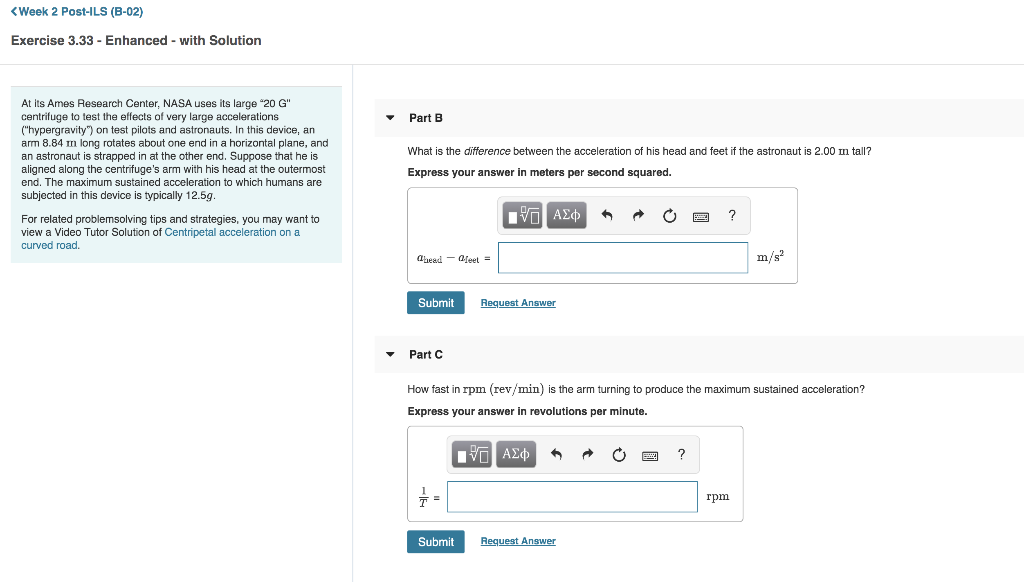1024x582 pixels.
Task: Collapse the Part C section
Action: (389, 354)
